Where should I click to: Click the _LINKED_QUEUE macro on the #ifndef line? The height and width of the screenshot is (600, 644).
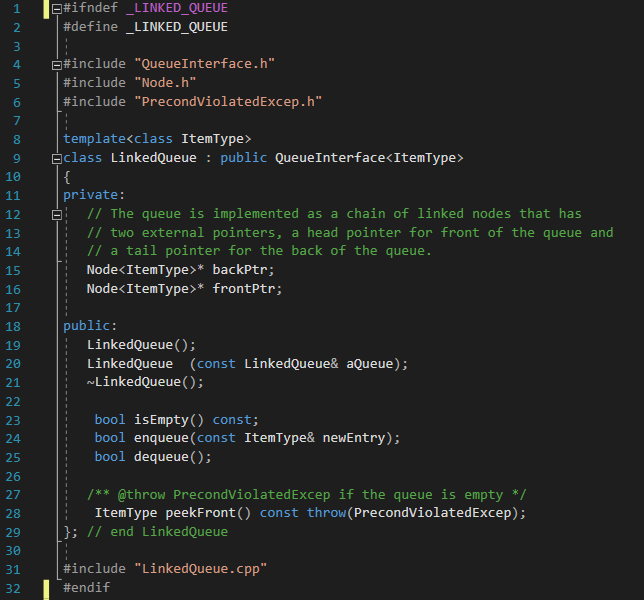point(177,8)
